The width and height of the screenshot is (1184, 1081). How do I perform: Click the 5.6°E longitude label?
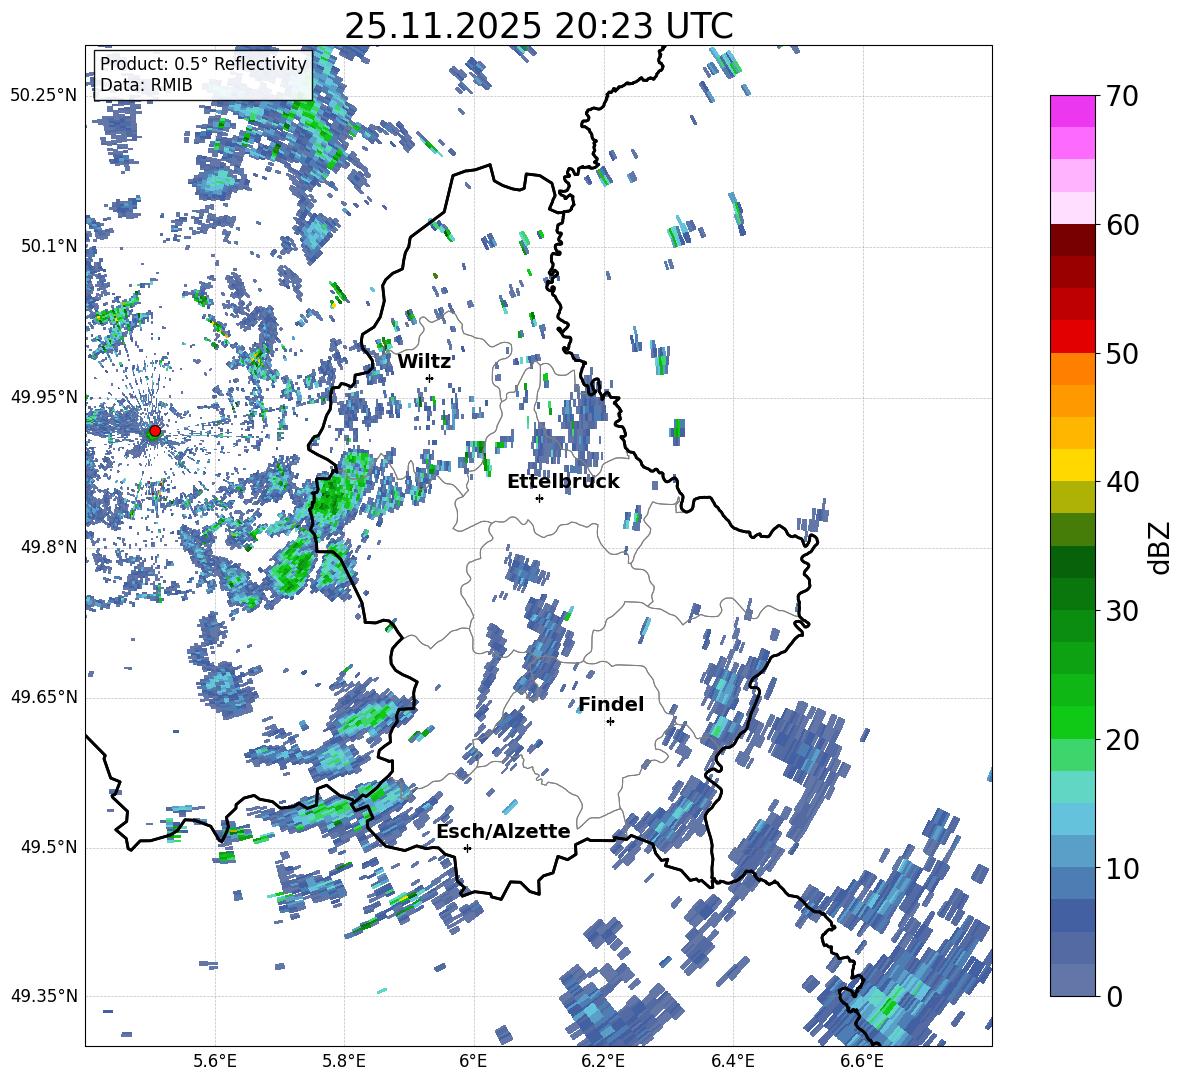point(215,1061)
